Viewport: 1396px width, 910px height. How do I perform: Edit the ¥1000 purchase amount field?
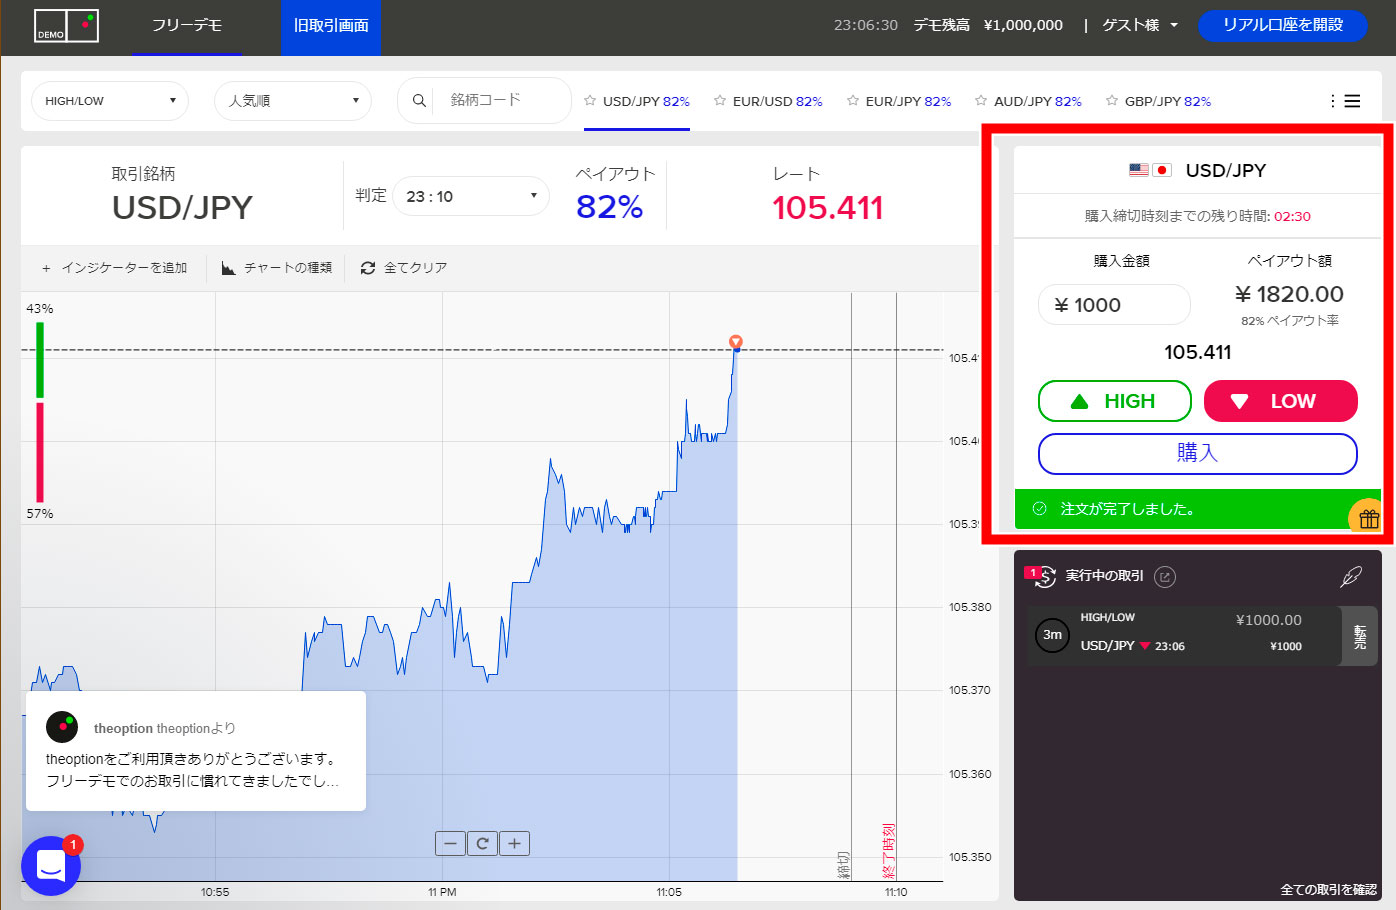click(x=1114, y=305)
